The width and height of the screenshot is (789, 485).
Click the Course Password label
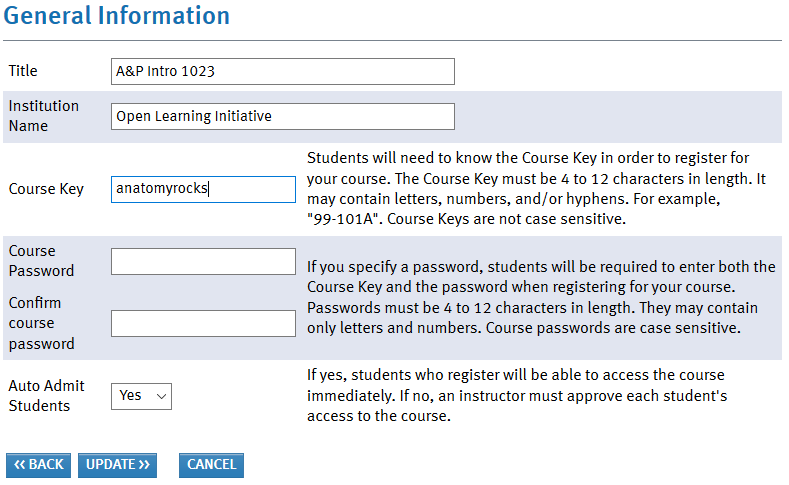pyautogui.click(x=41, y=261)
